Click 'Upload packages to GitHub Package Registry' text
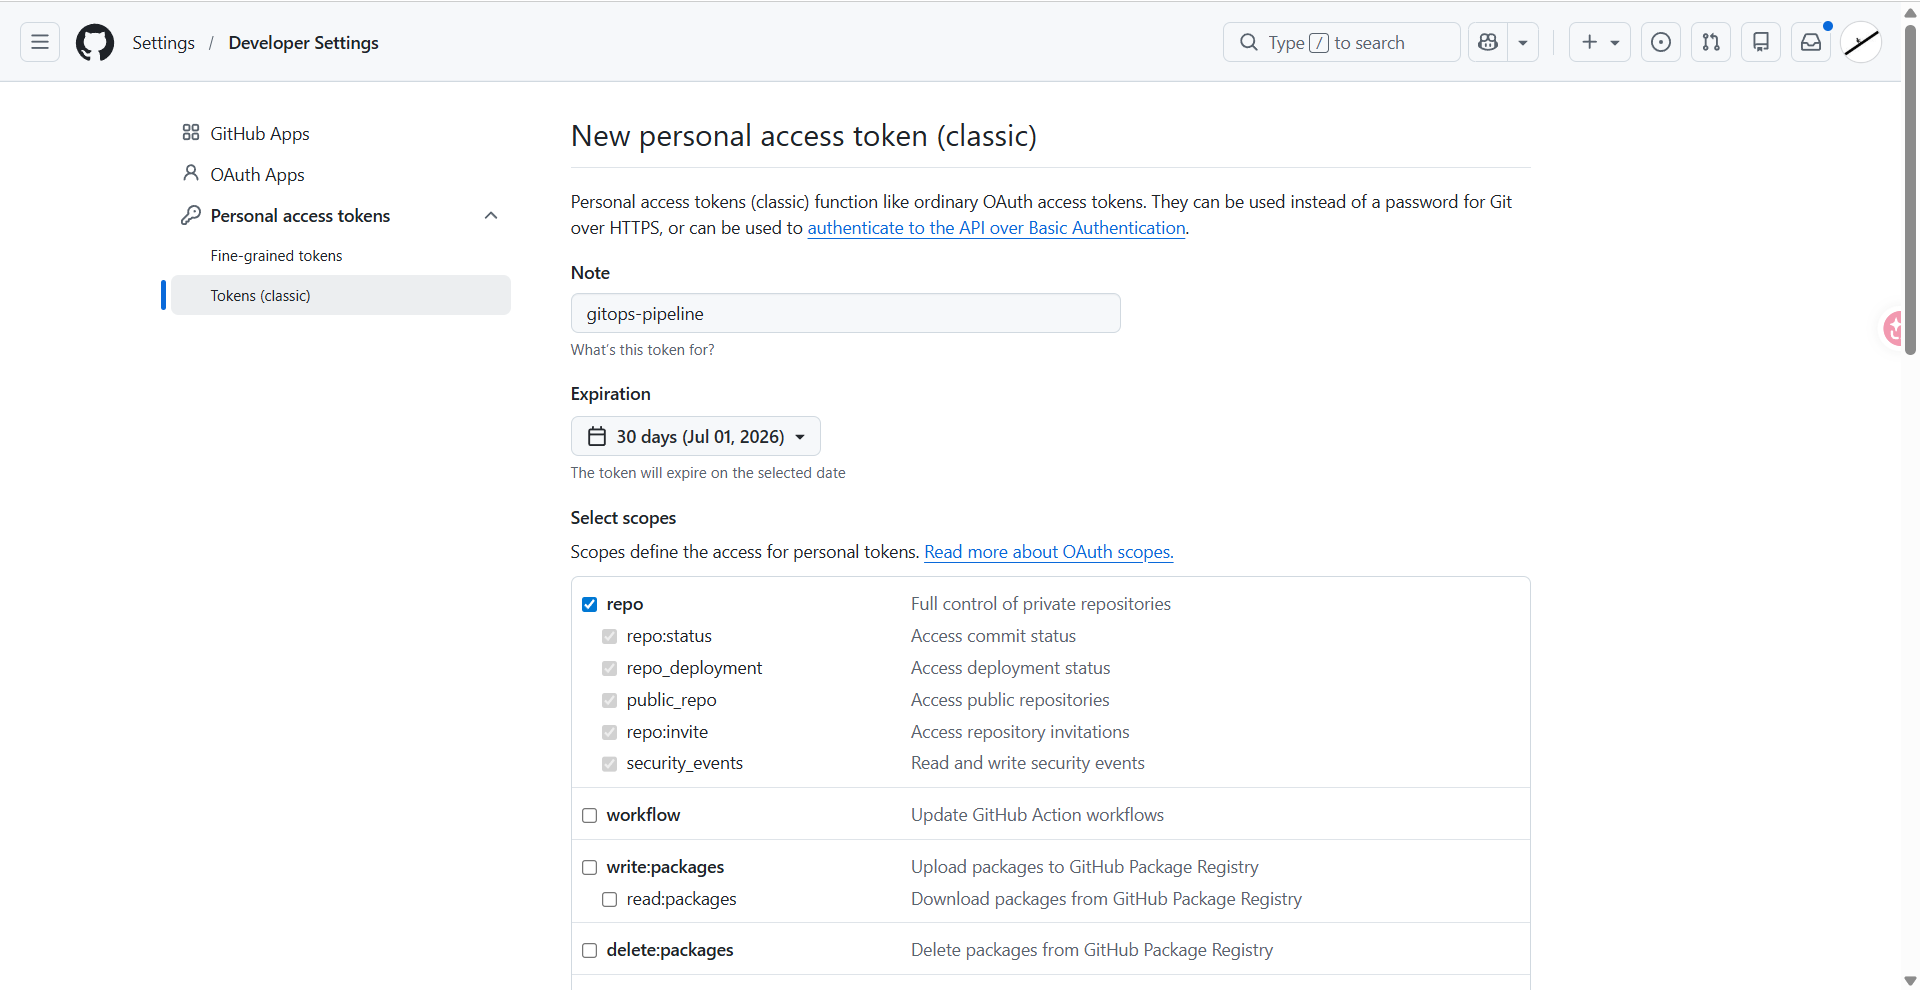 point(1084,866)
